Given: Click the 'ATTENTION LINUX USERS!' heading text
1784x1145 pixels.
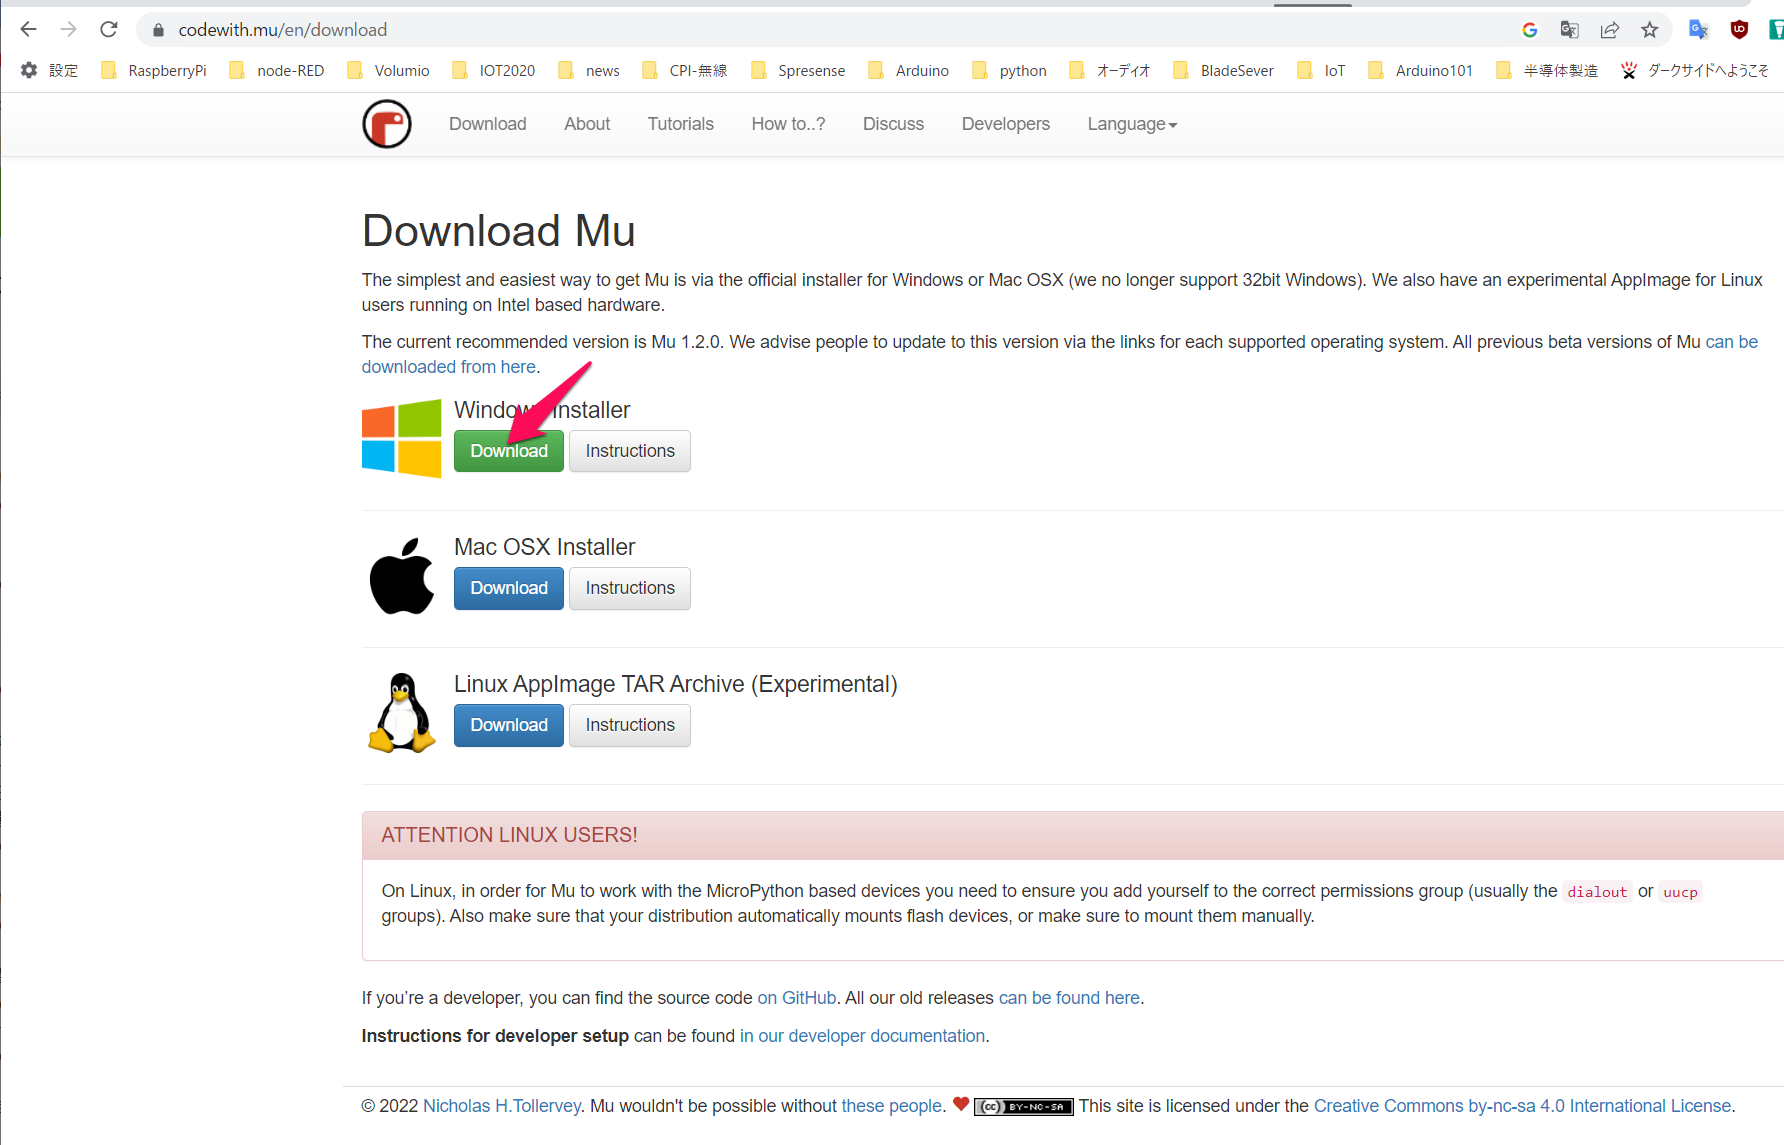Looking at the screenshot, I should coord(509,835).
